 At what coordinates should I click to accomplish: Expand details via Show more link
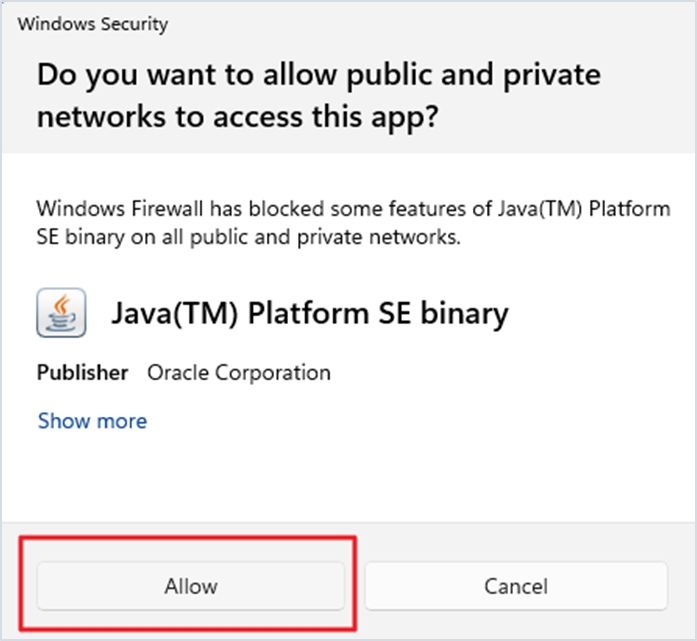point(92,421)
